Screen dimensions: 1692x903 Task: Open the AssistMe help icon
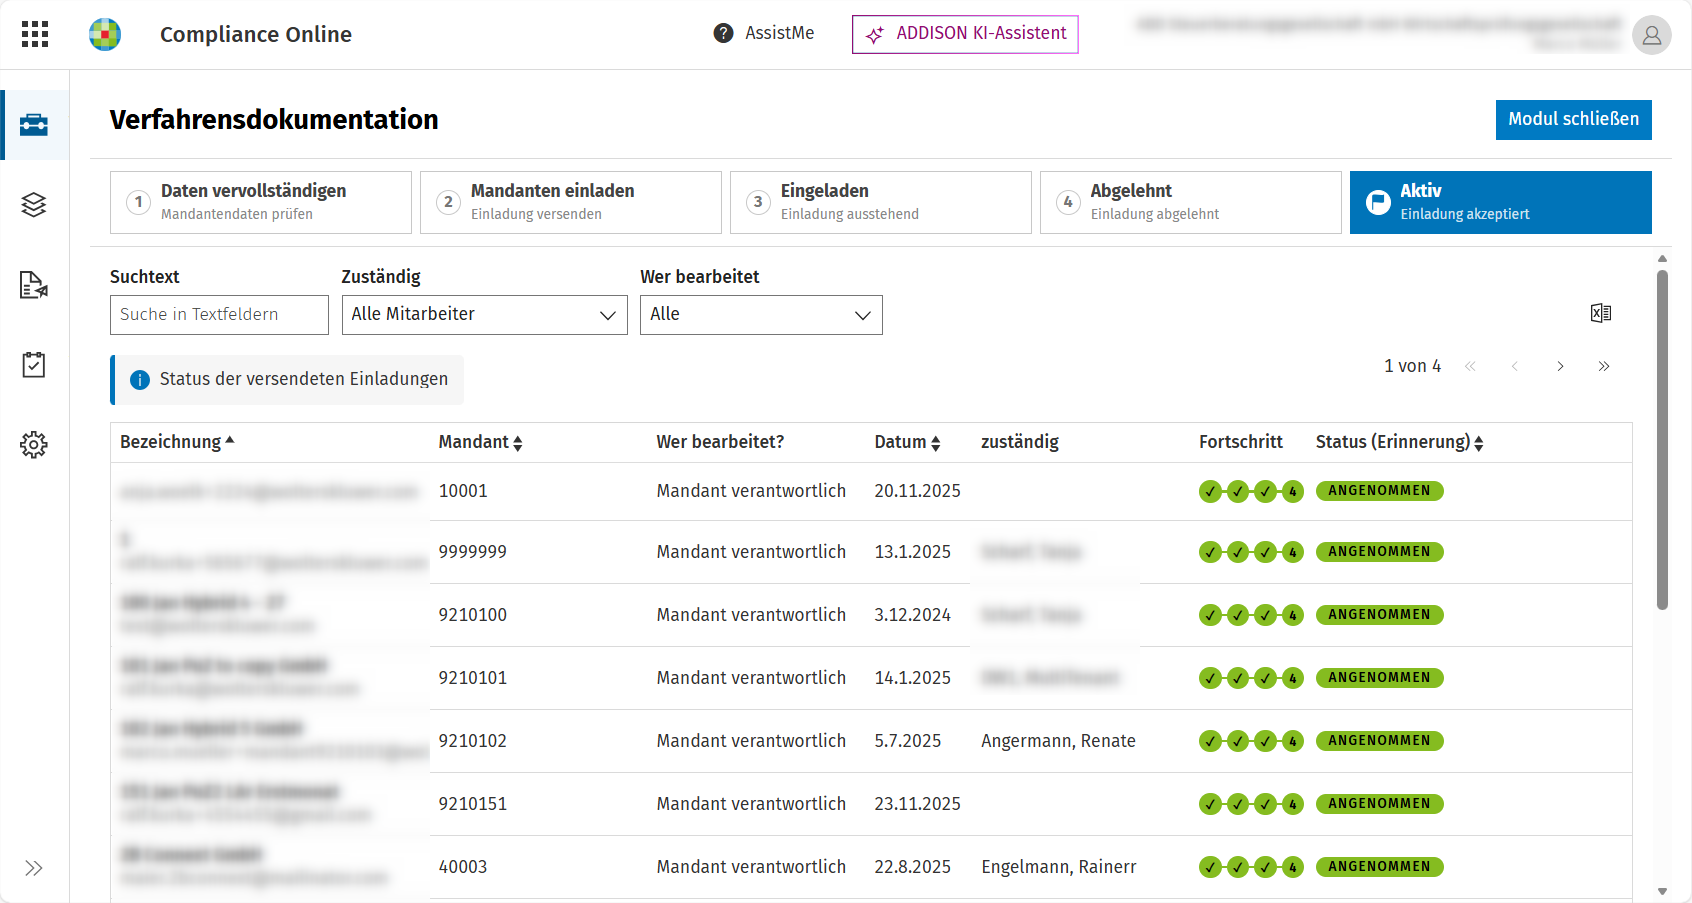click(x=723, y=33)
